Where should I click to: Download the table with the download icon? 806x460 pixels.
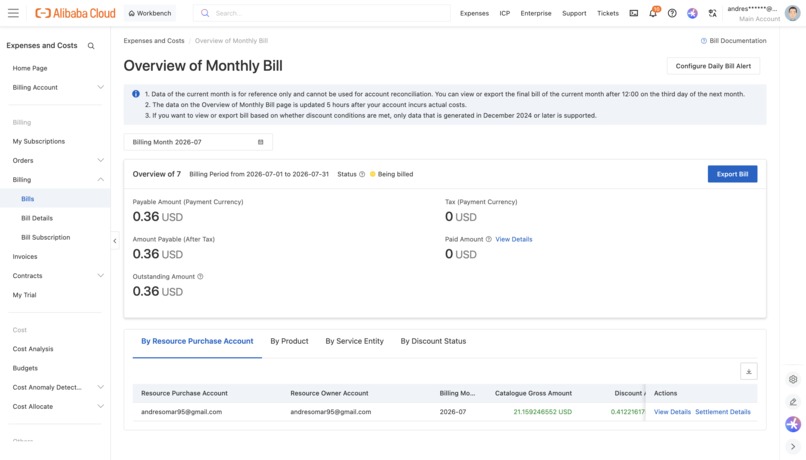click(x=748, y=371)
